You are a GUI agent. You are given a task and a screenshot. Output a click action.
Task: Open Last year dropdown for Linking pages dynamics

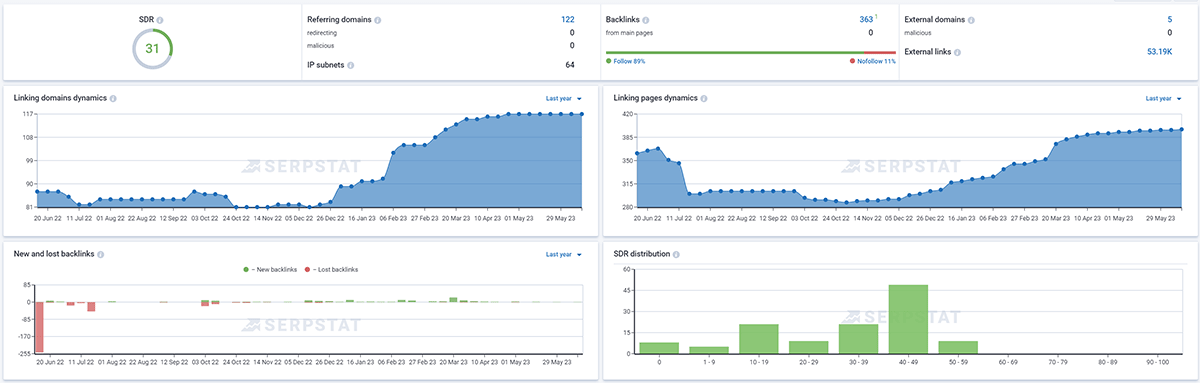click(1162, 98)
